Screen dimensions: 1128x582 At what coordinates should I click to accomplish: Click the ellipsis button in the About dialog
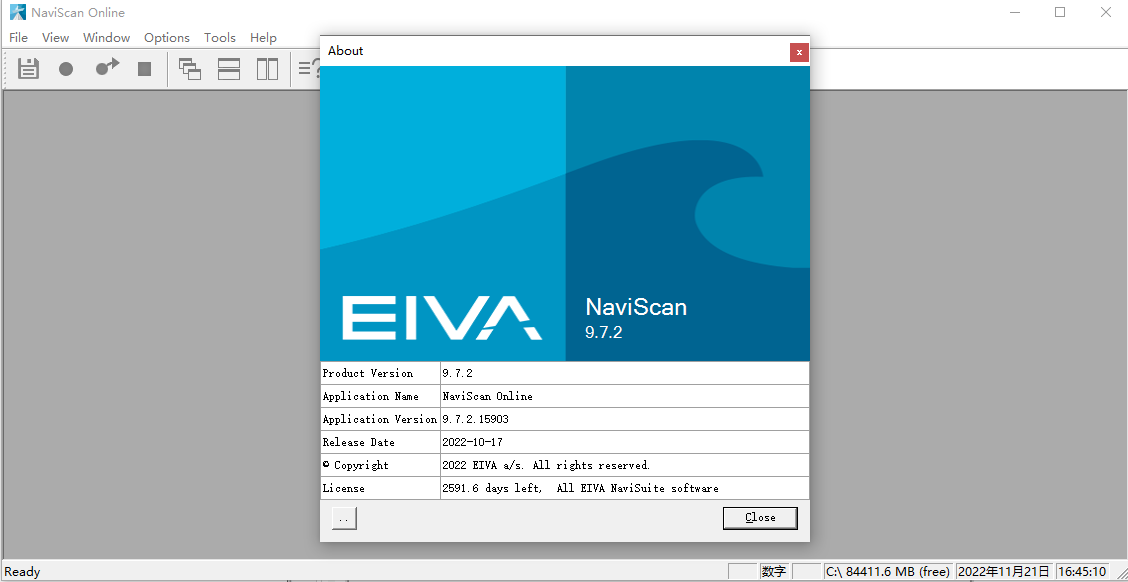(343, 518)
